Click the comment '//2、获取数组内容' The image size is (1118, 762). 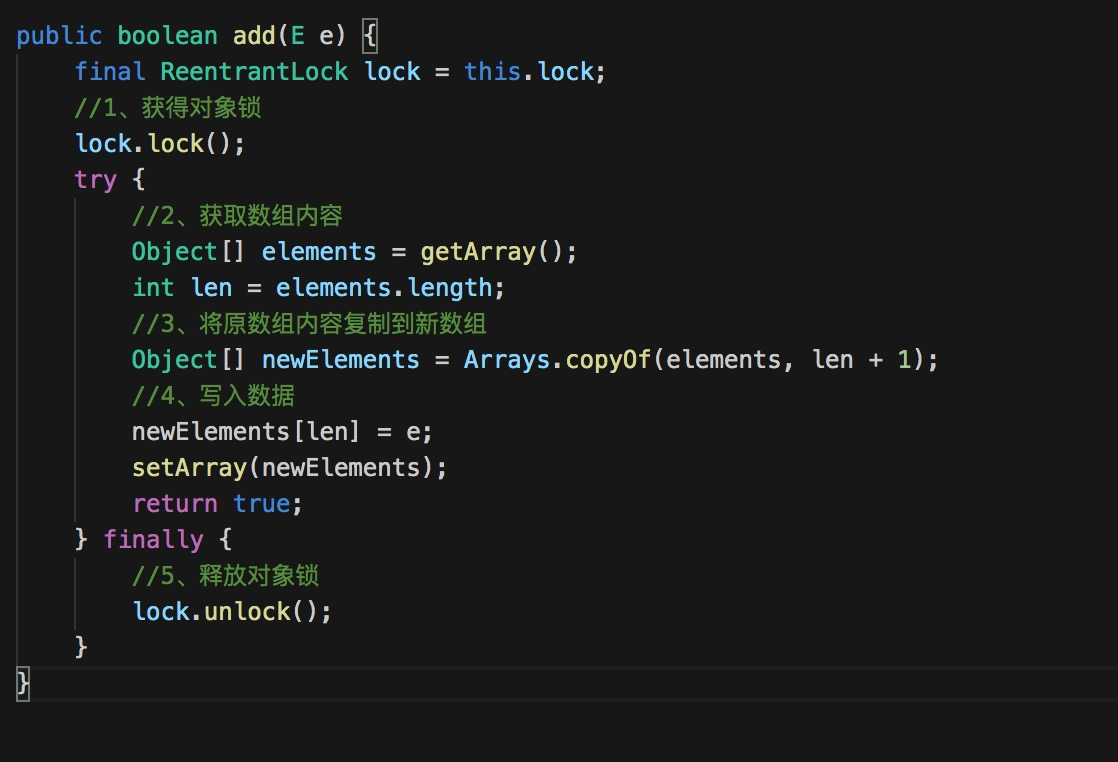tap(238, 216)
